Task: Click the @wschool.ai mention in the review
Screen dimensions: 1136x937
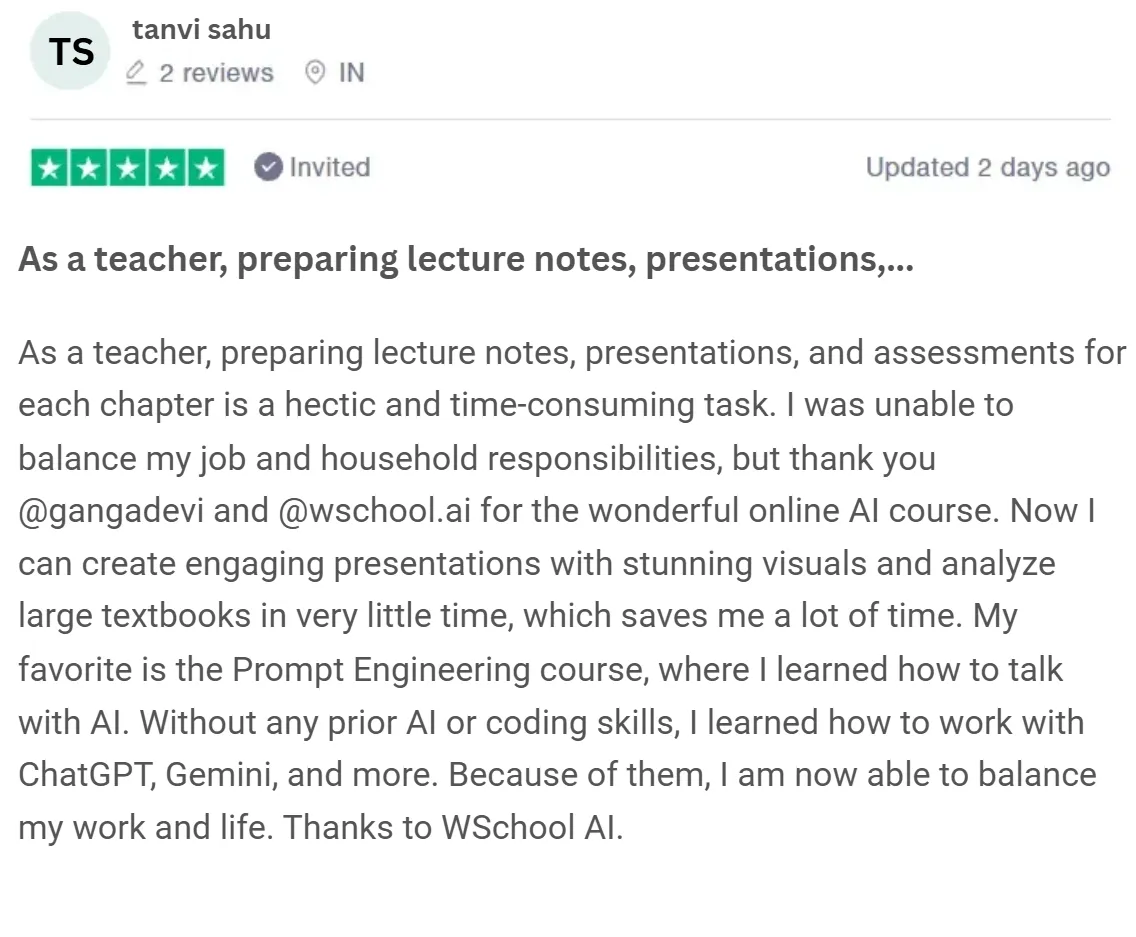Action: point(375,511)
